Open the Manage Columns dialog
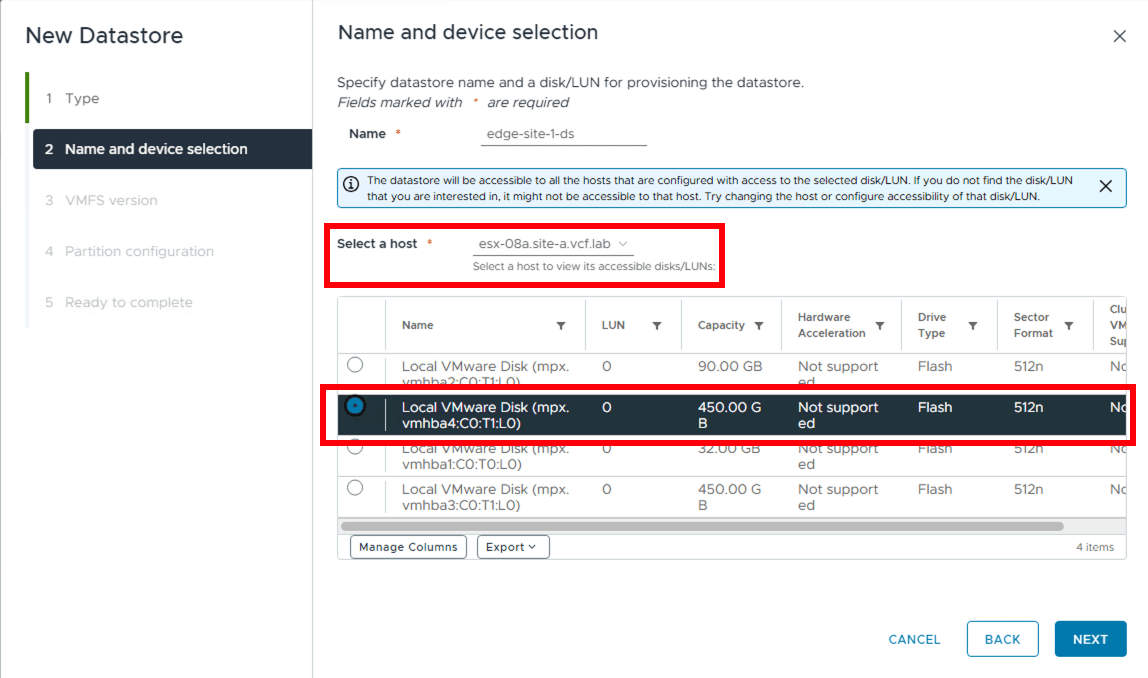This screenshot has height=678, width=1148. coord(408,547)
